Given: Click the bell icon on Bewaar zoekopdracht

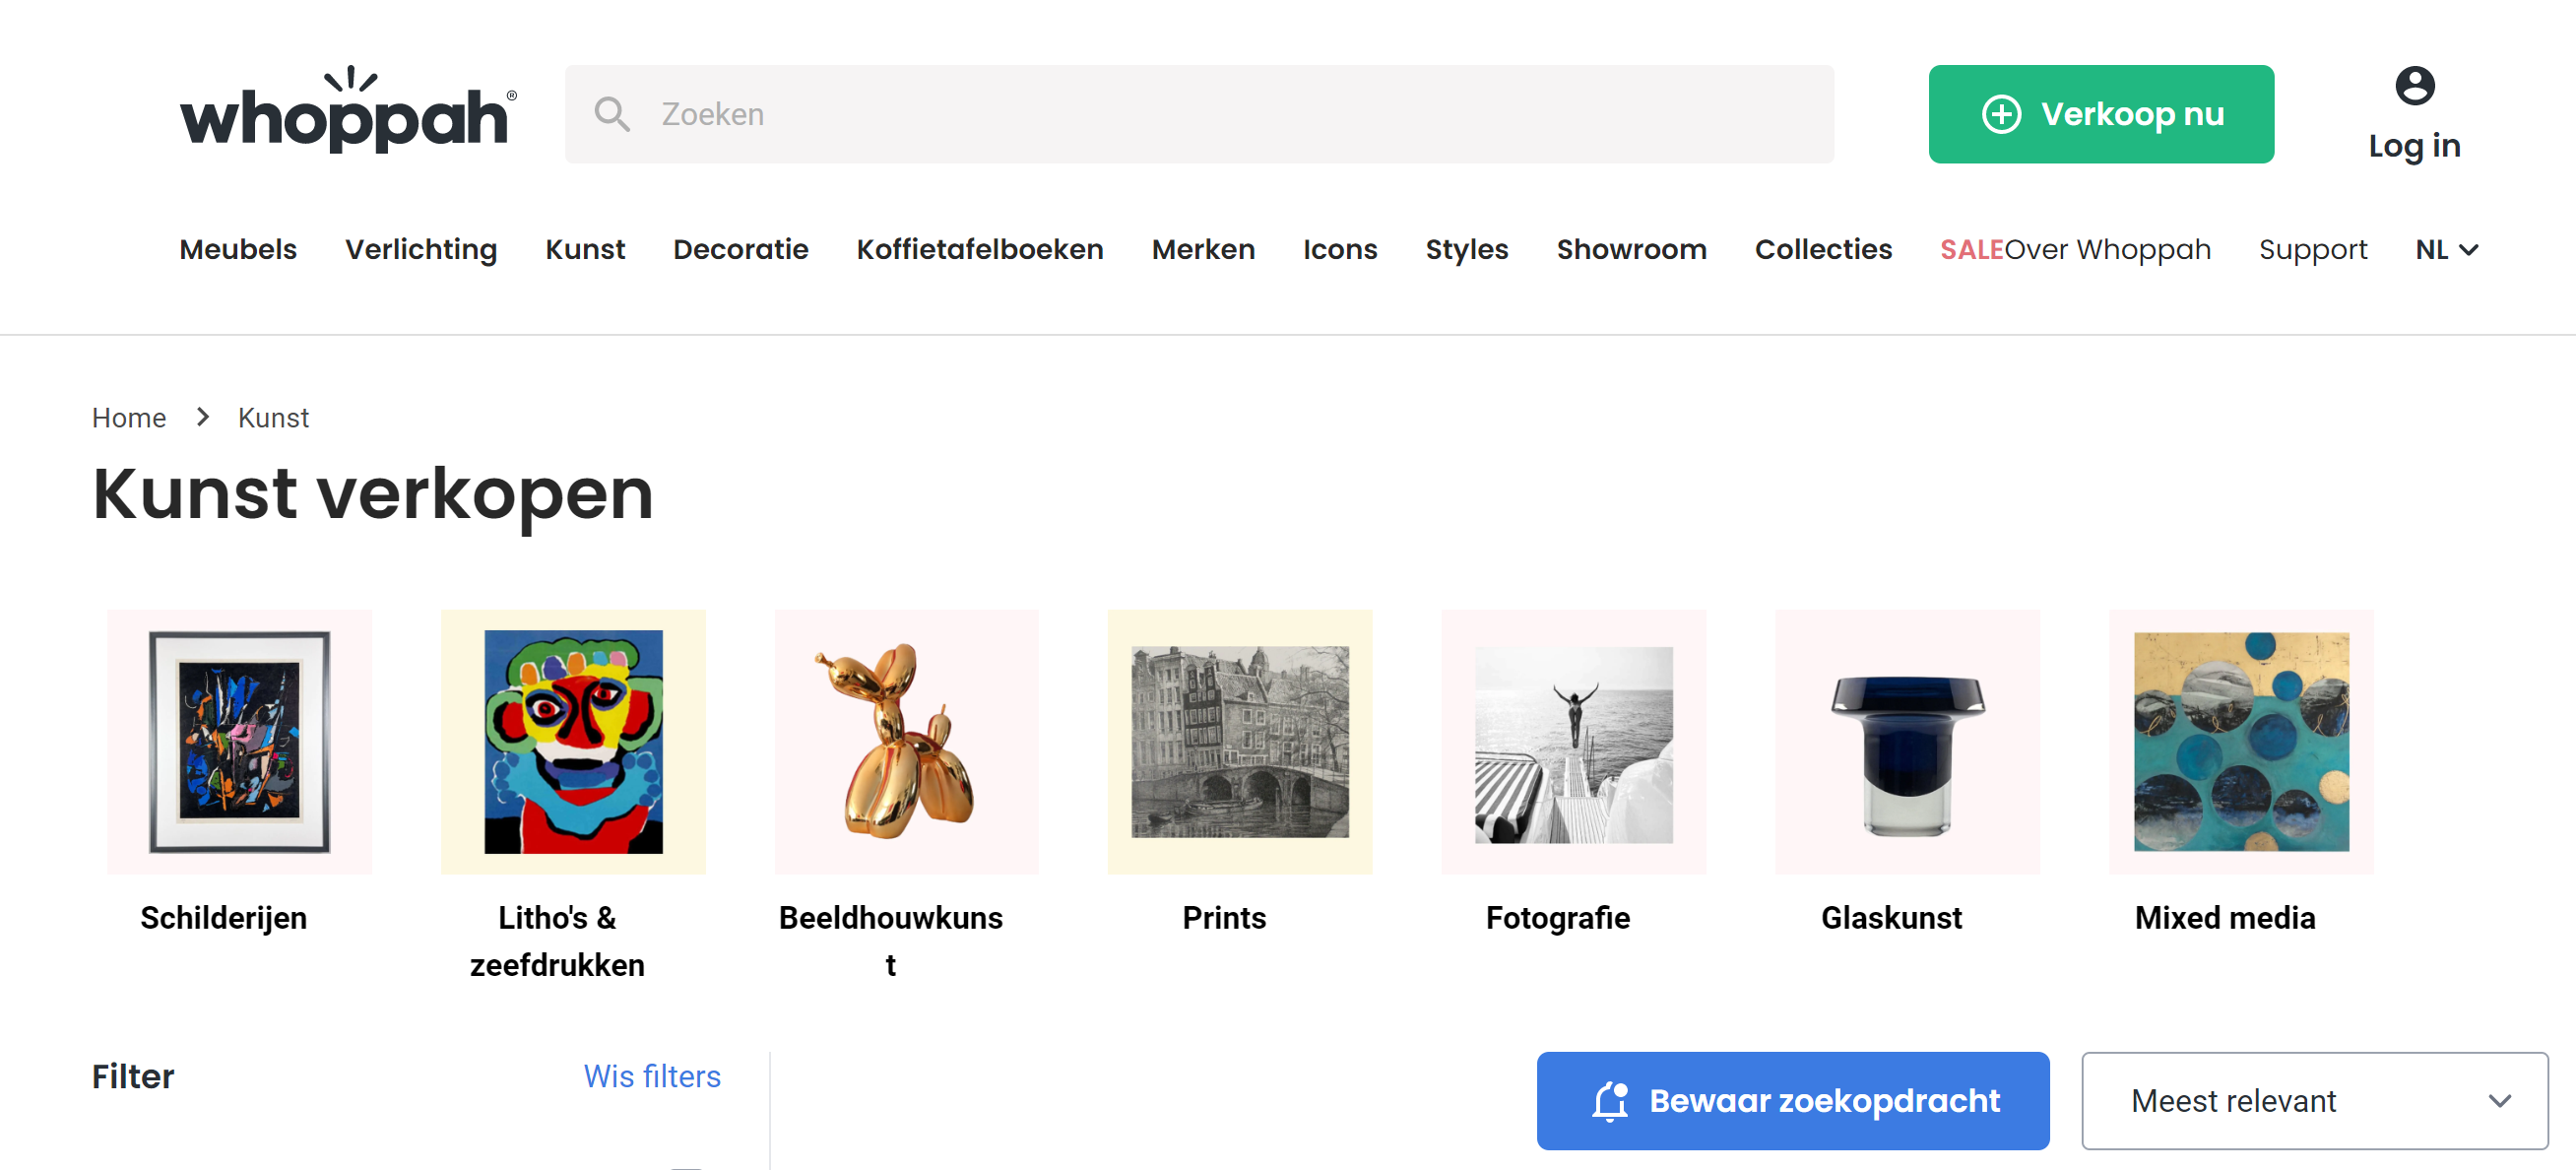Looking at the screenshot, I should pyautogui.click(x=1610, y=1101).
